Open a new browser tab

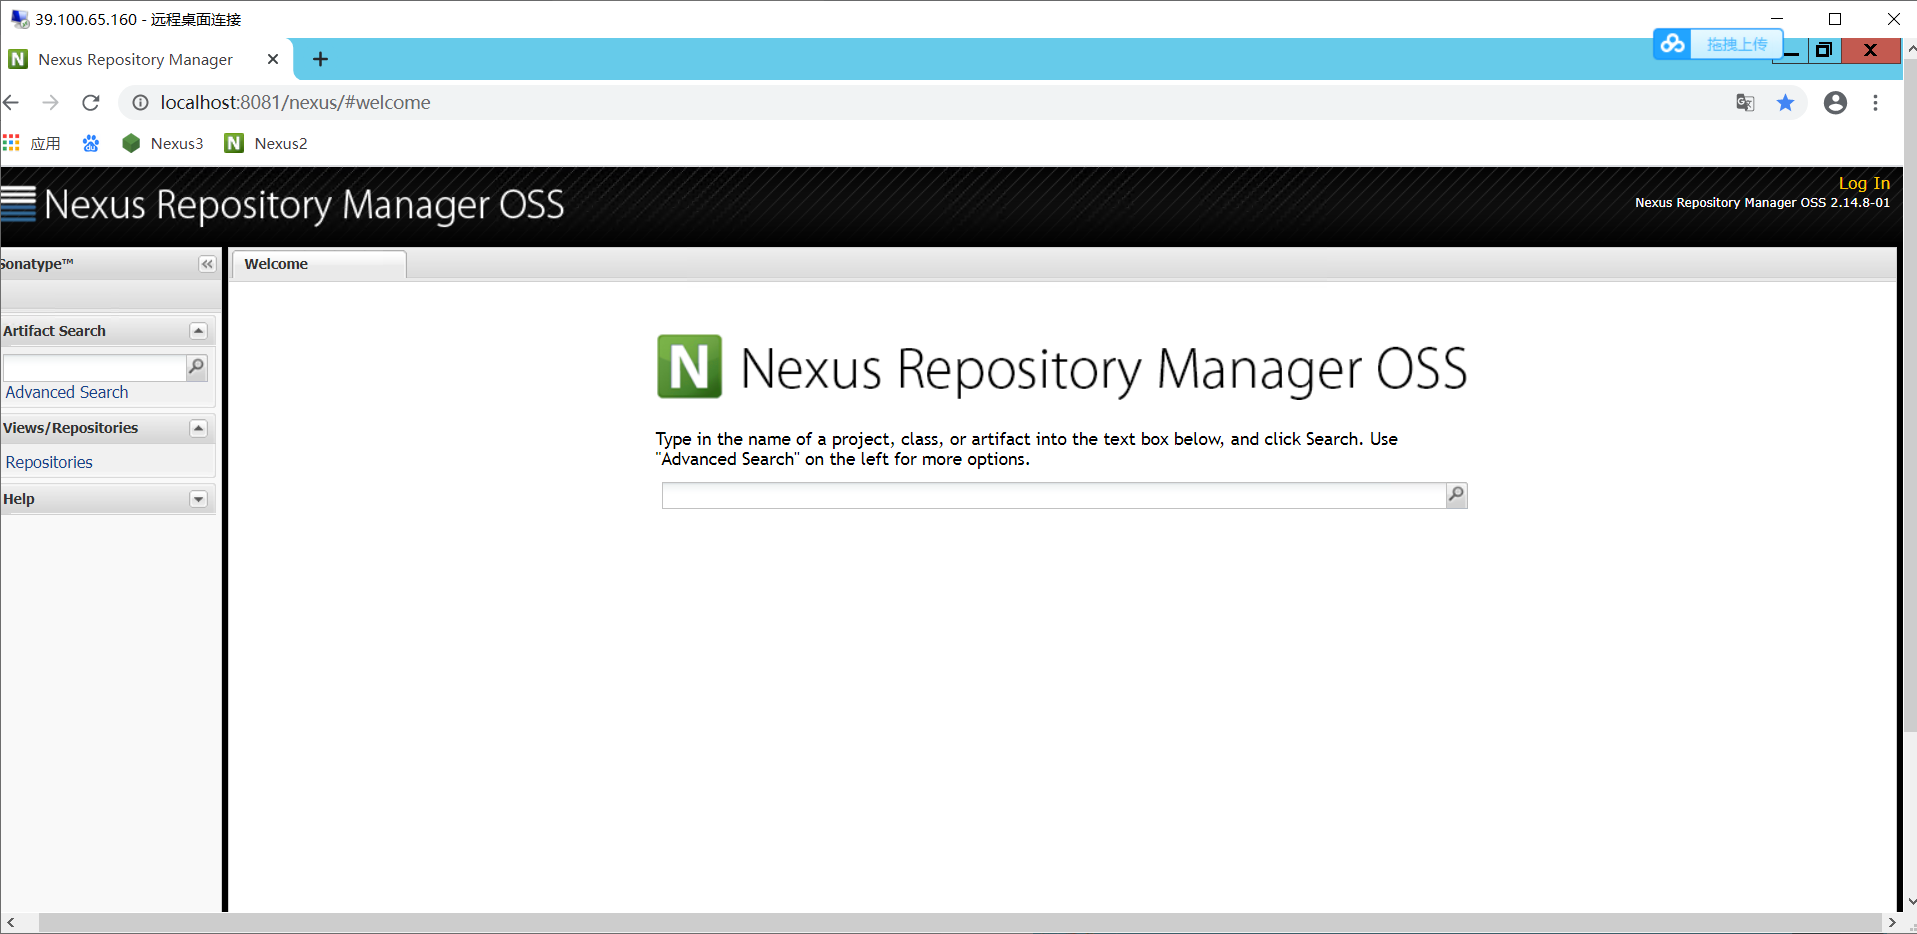[x=320, y=59]
